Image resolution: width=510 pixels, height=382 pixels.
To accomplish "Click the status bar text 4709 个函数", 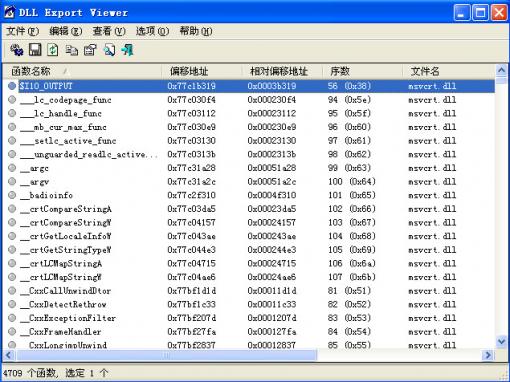I will pos(30,373).
